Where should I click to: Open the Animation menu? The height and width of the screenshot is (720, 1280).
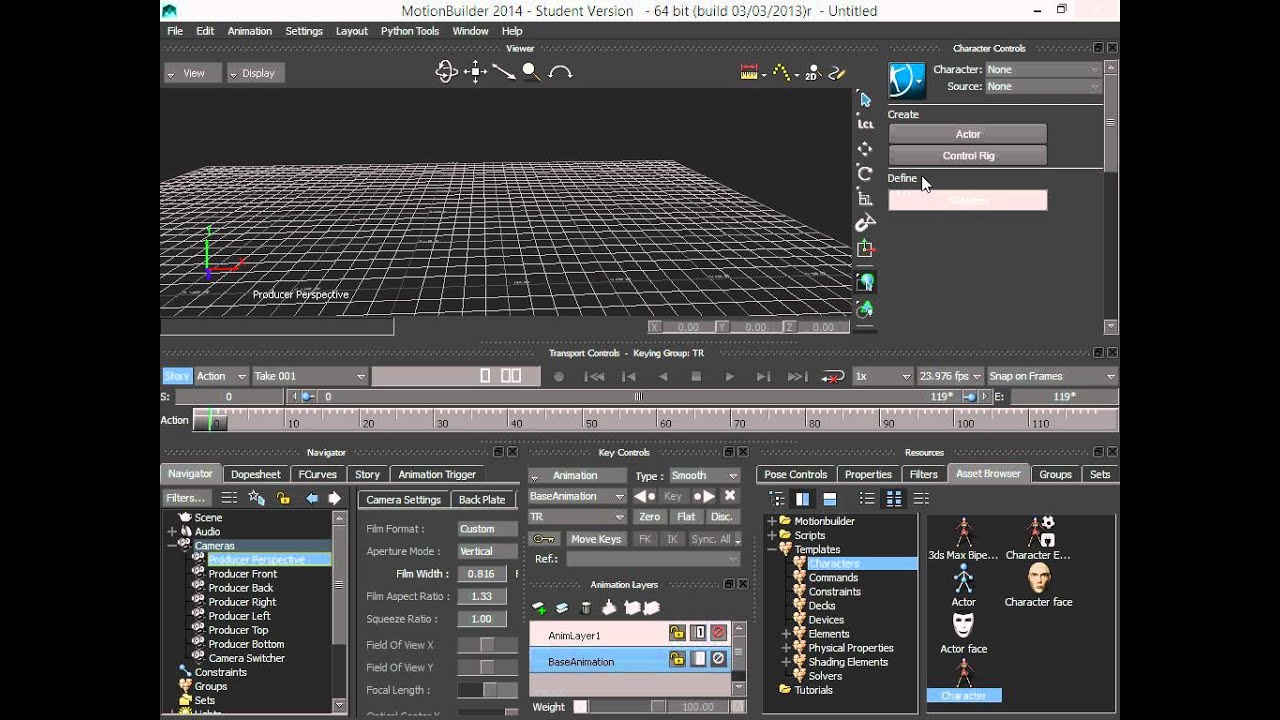pos(249,31)
